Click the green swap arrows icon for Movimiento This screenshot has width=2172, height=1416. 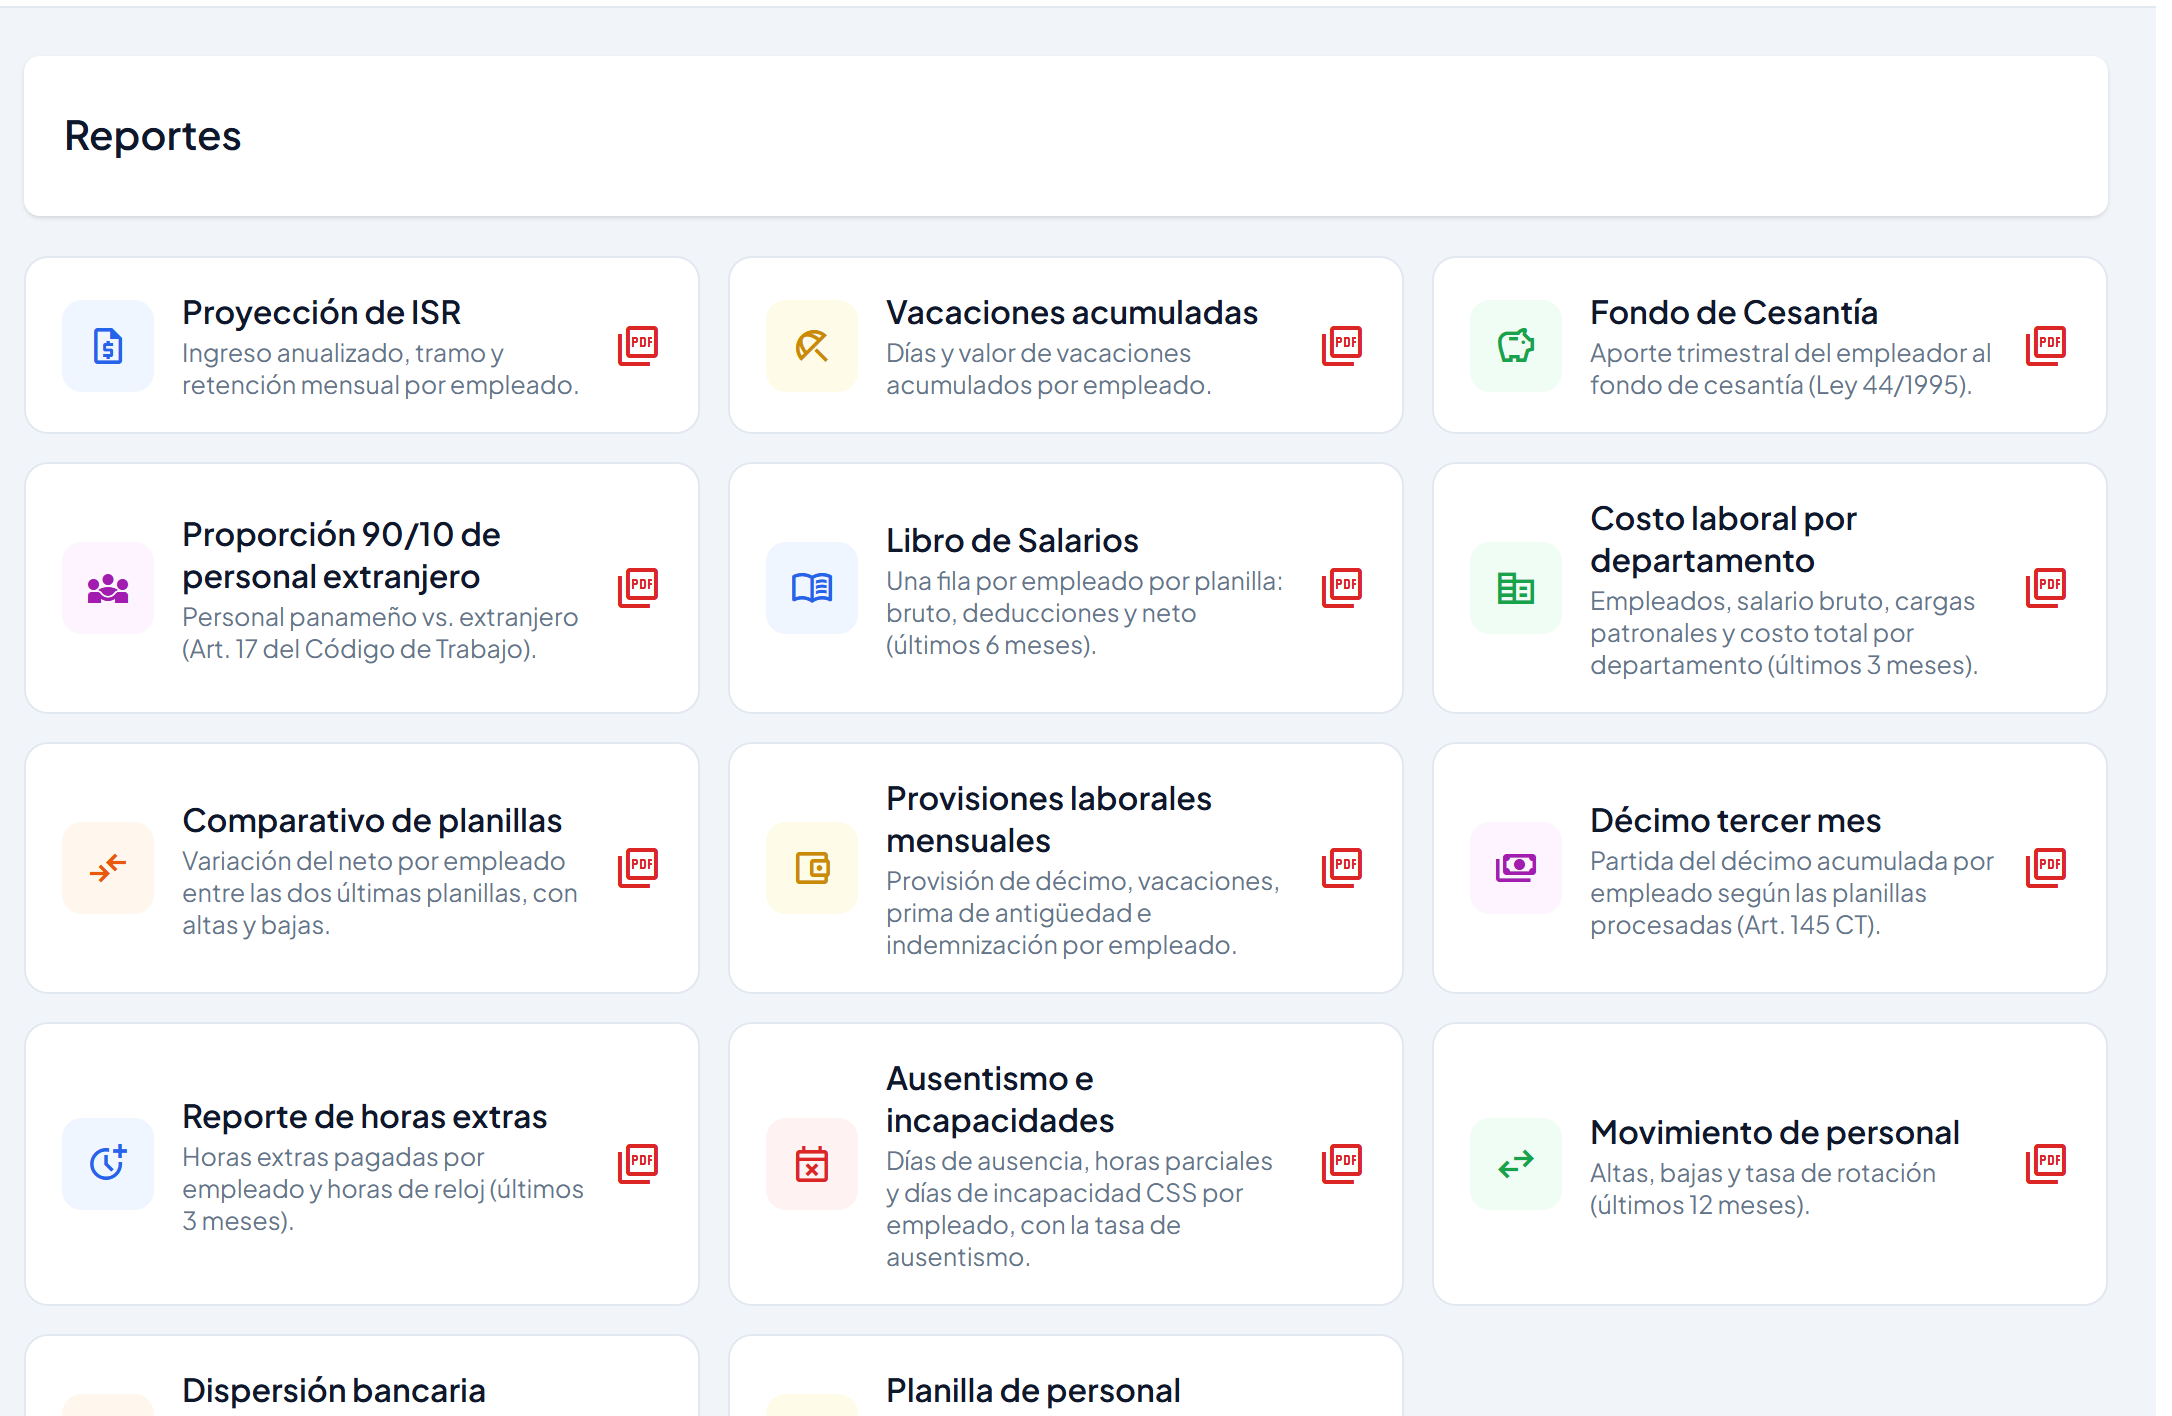point(1516,1164)
